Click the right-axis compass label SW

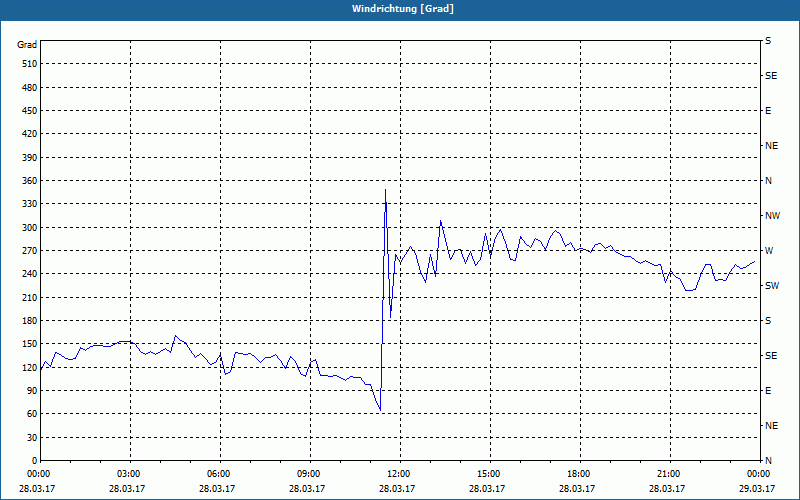[x=772, y=286]
